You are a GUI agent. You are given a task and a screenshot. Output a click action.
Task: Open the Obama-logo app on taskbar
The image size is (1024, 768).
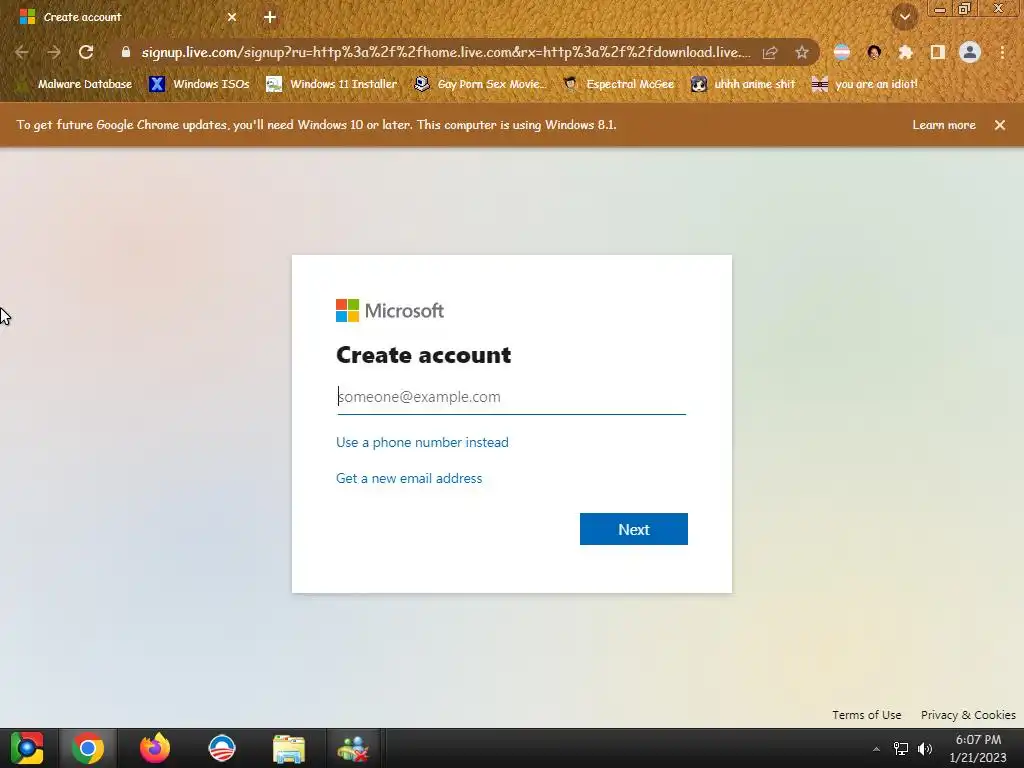pyautogui.click(x=221, y=748)
